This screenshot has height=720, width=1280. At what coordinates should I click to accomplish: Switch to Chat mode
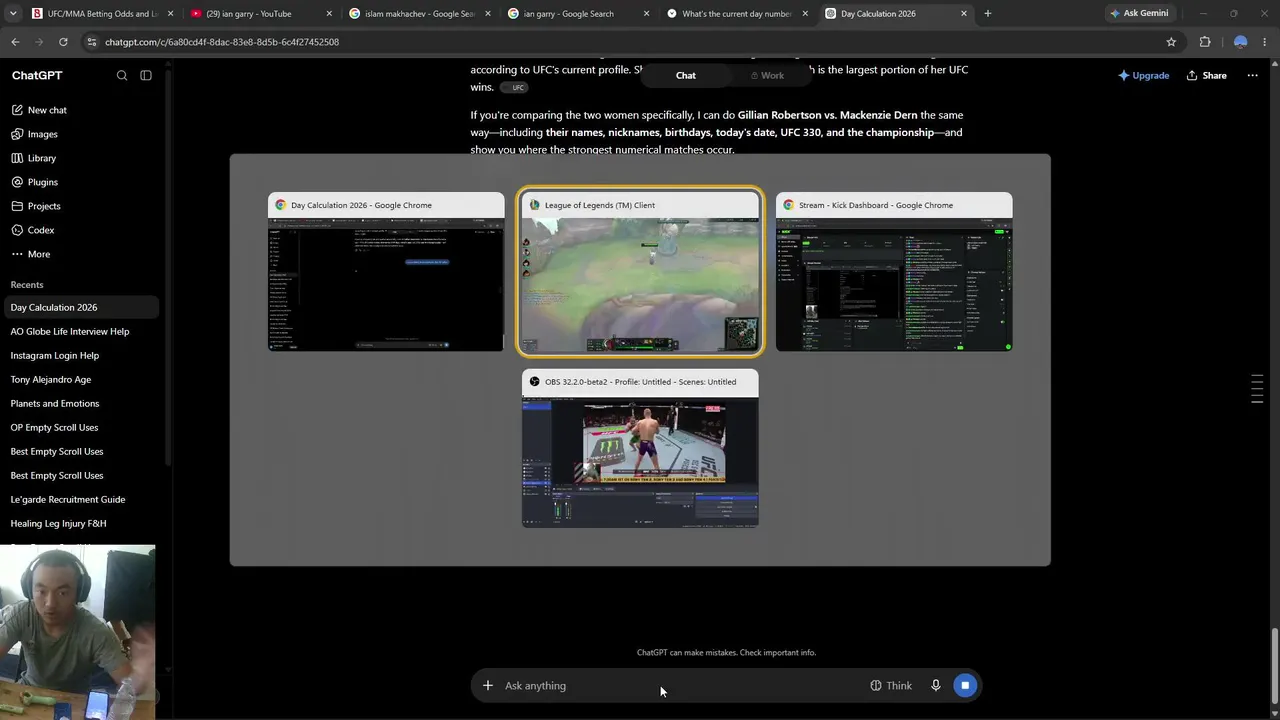click(685, 75)
